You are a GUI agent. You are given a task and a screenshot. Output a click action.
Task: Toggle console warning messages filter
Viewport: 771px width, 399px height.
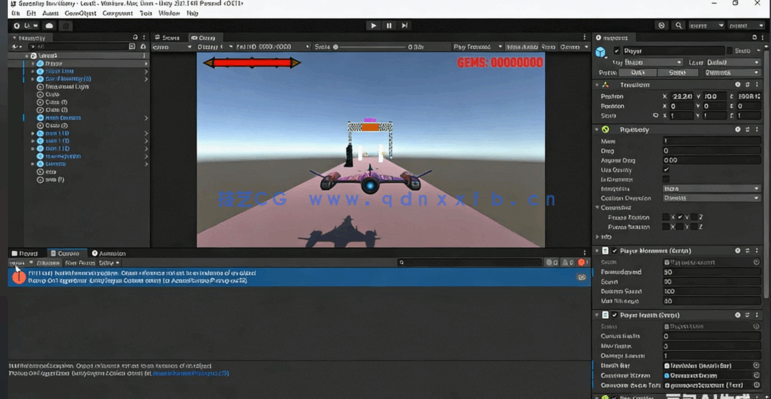(567, 263)
